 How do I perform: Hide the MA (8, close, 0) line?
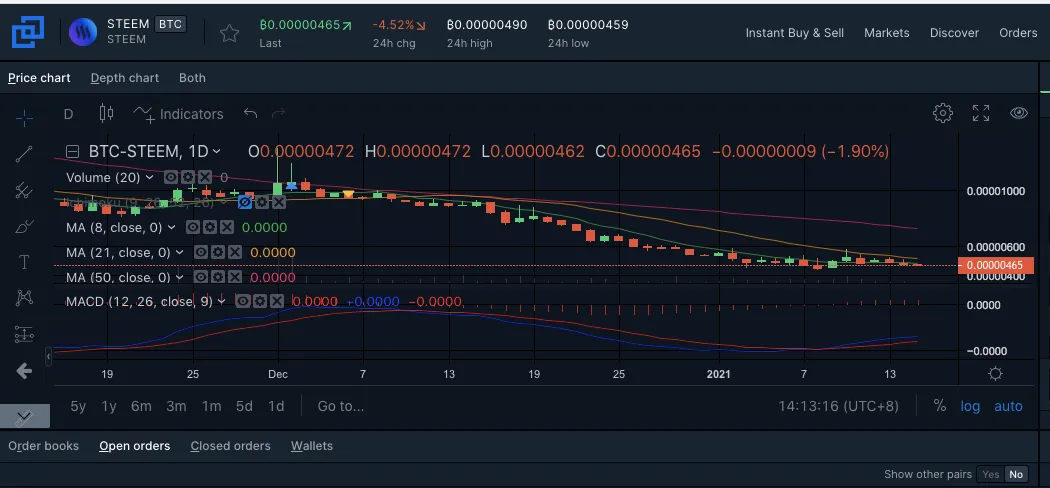coord(193,228)
